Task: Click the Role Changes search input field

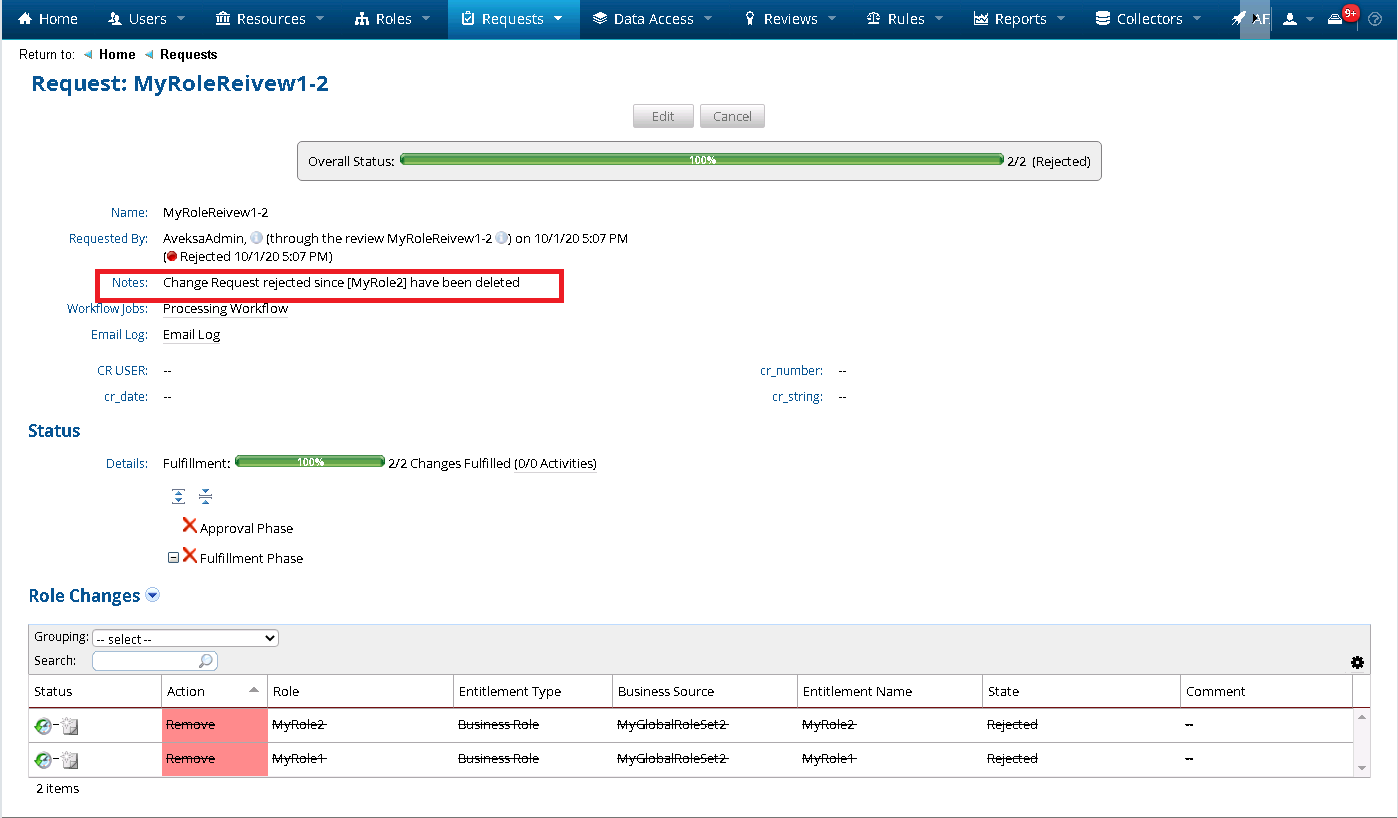Action: pos(146,661)
